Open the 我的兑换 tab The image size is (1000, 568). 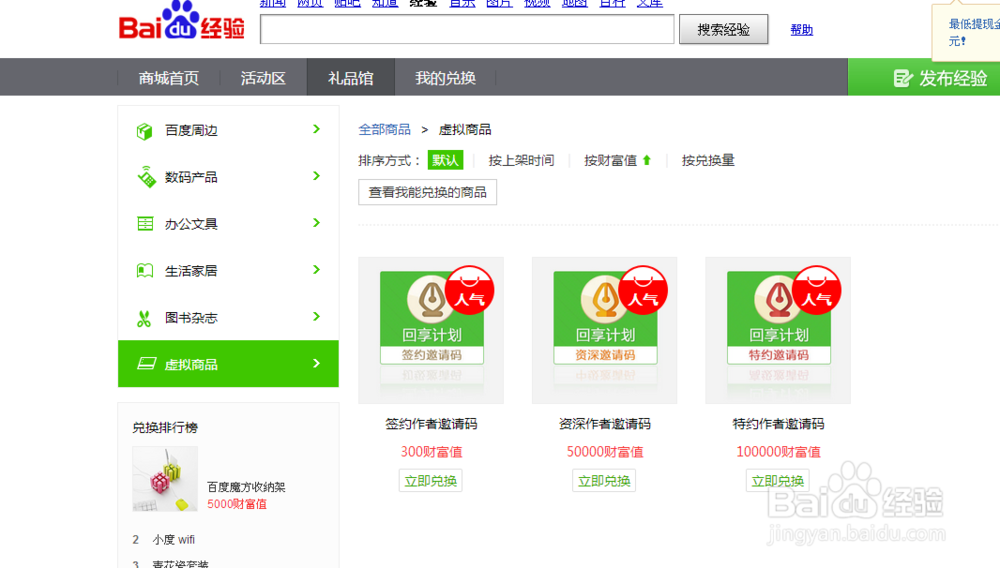[x=445, y=78]
